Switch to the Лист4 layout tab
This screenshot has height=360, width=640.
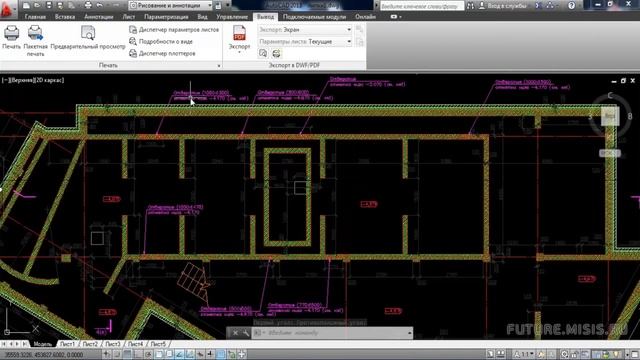click(135, 344)
